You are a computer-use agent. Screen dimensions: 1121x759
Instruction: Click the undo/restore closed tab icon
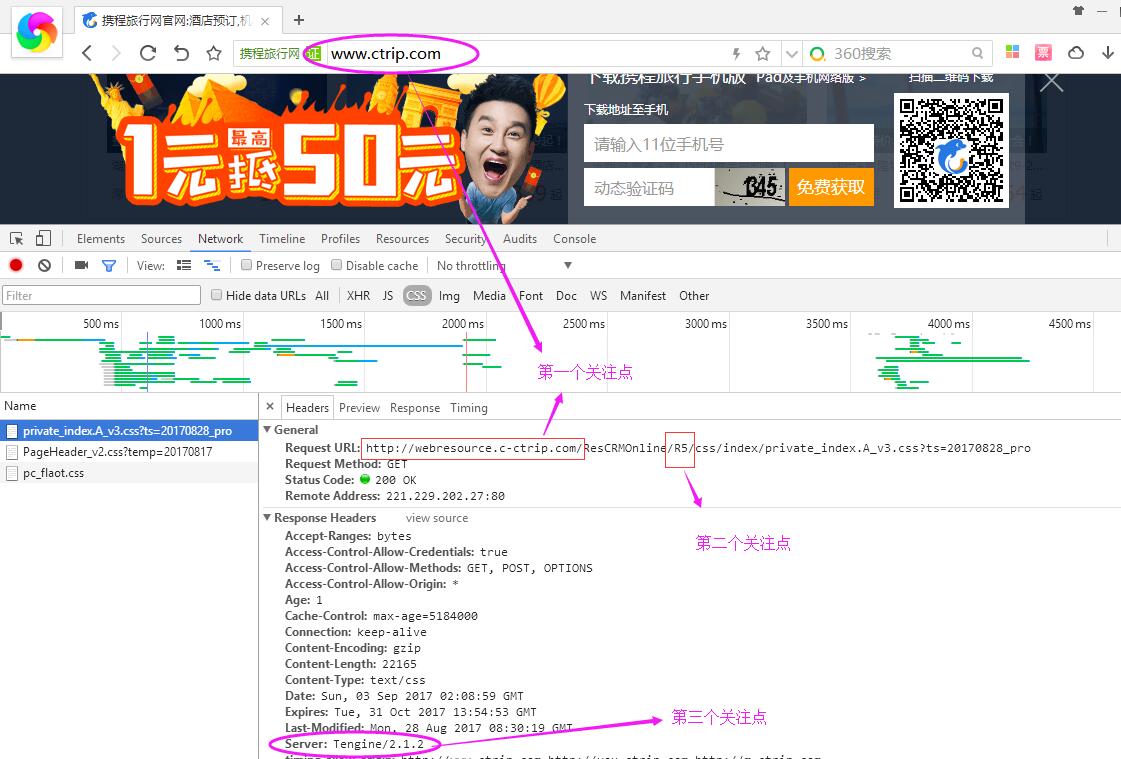point(182,53)
